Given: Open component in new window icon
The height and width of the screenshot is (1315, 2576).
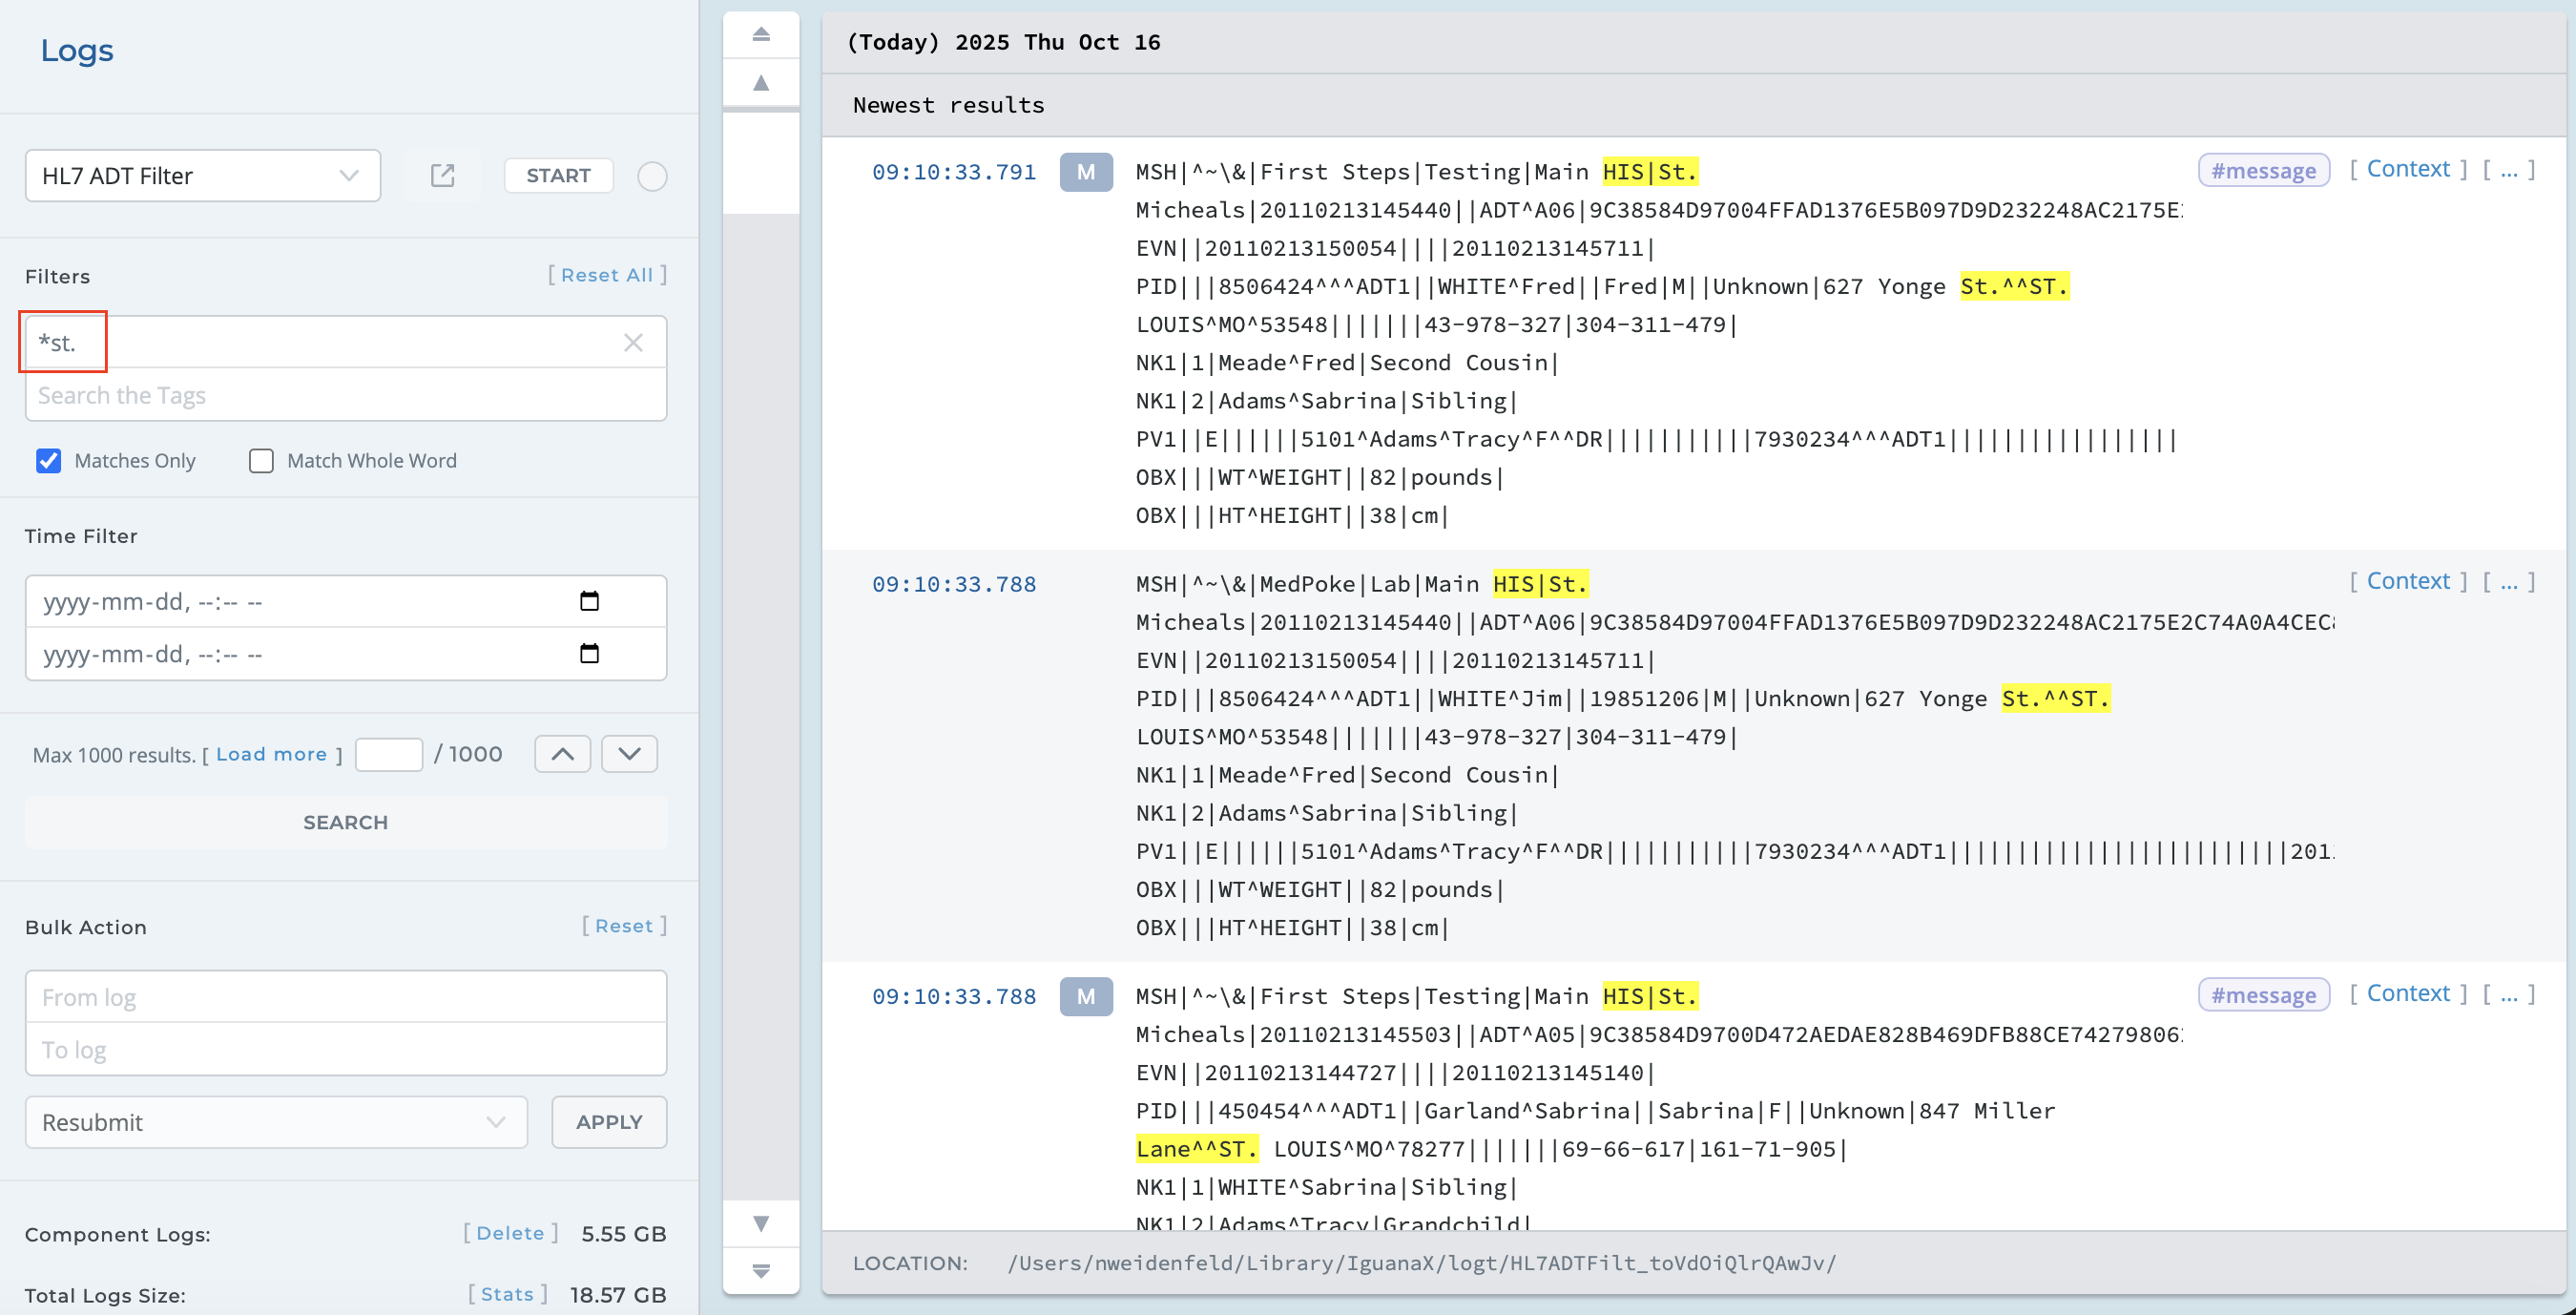Looking at the screenshot, I should [x=442, y=176].
